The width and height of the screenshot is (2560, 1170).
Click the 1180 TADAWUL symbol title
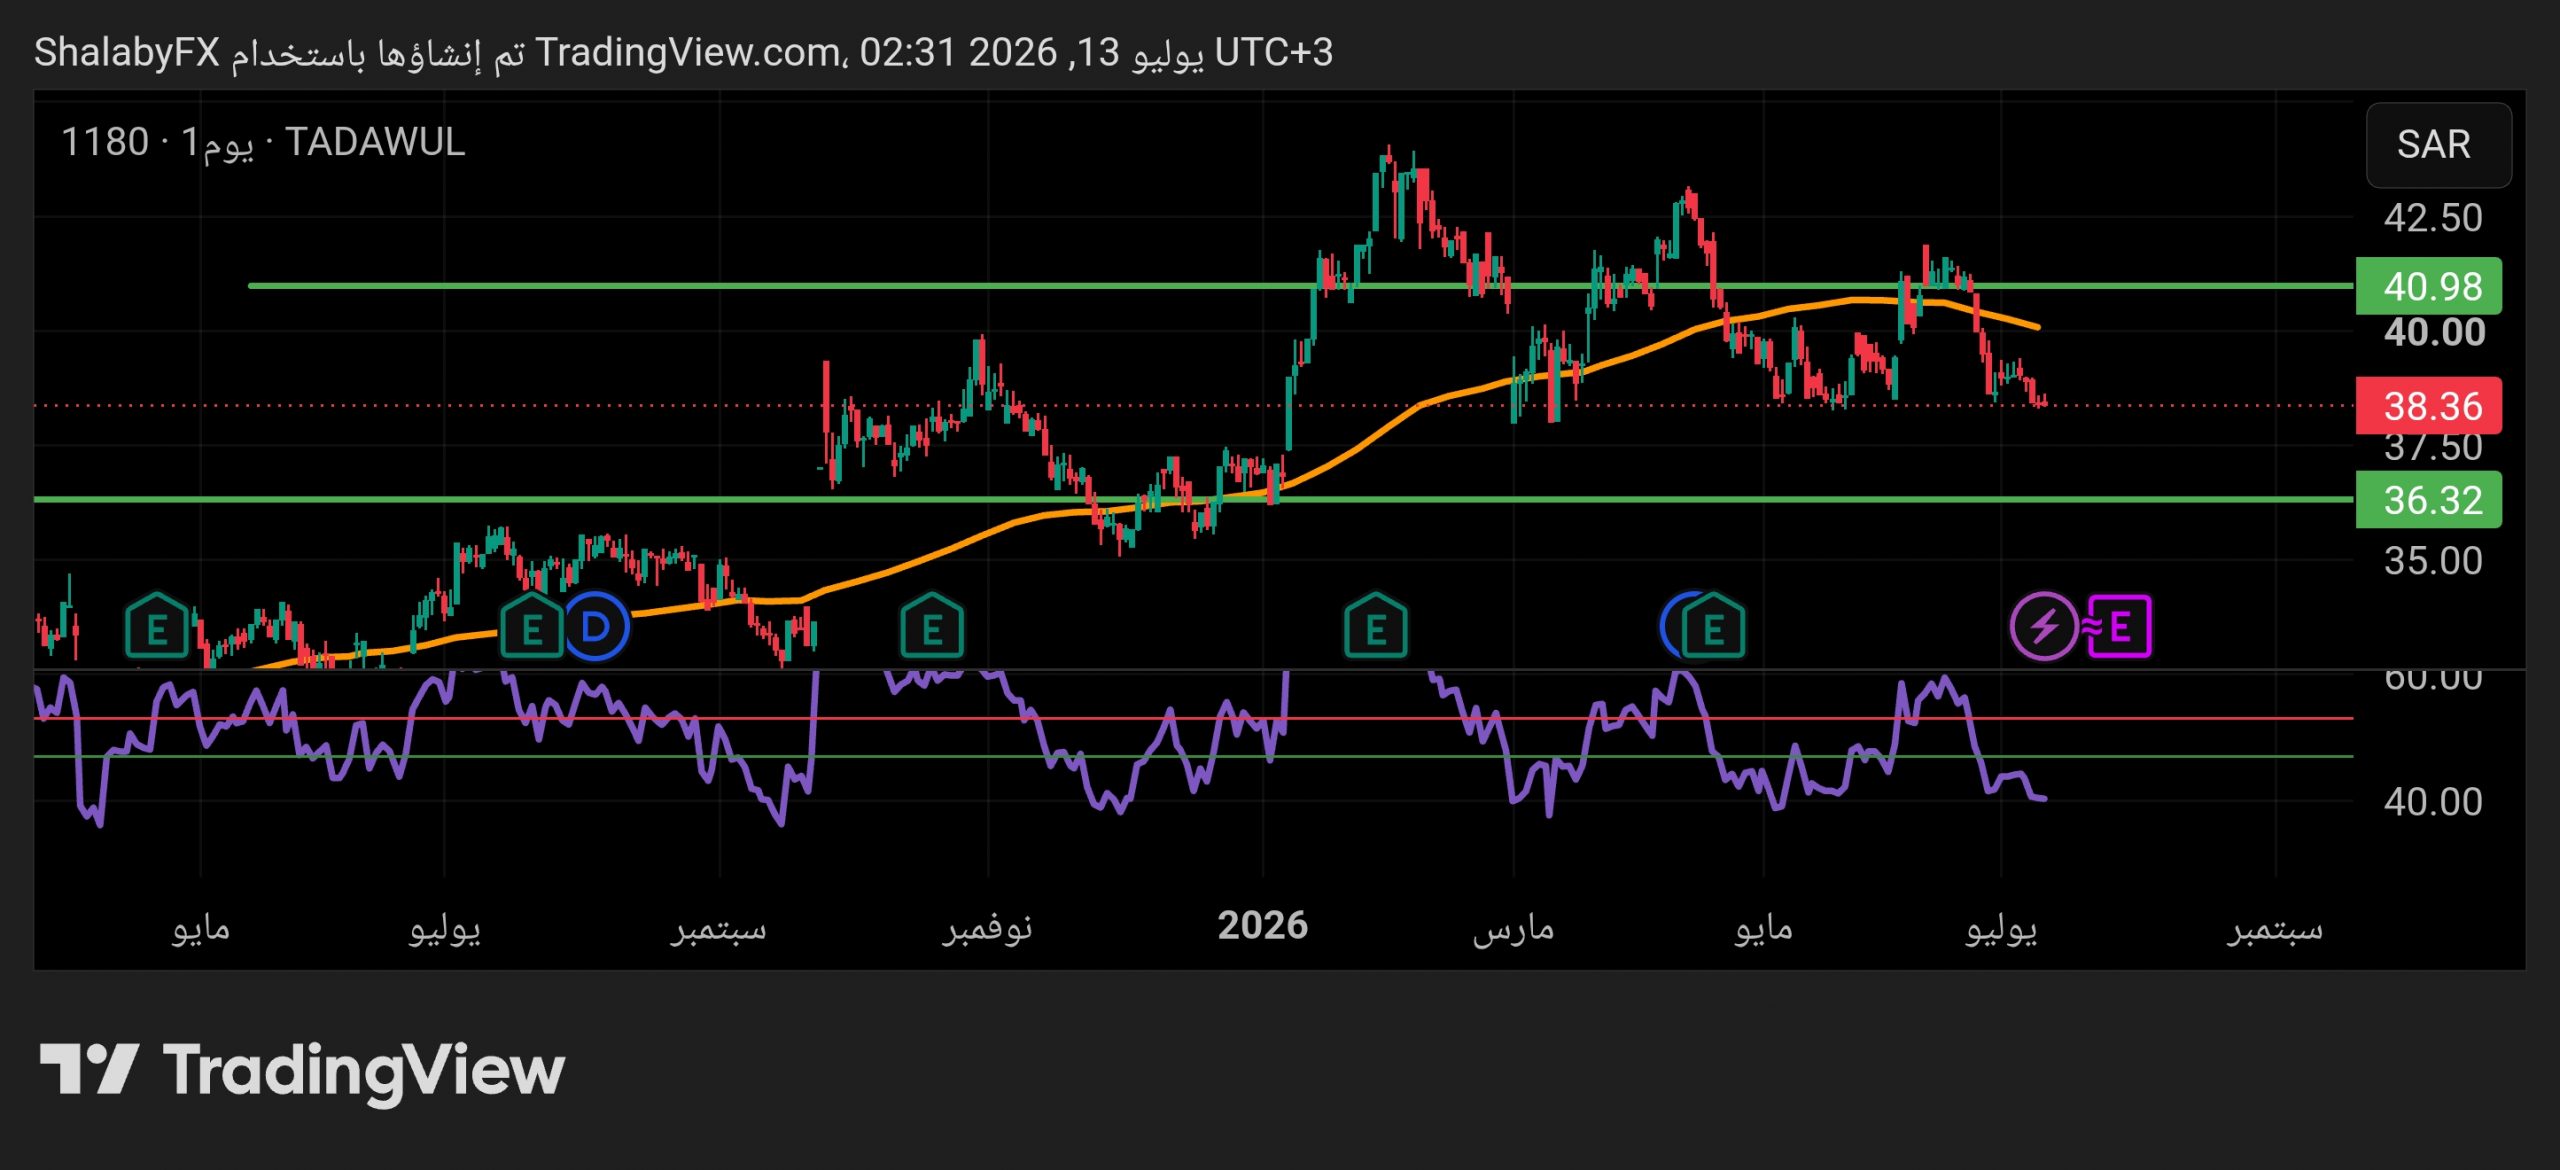pyautogui.click(x=263, y=143)
